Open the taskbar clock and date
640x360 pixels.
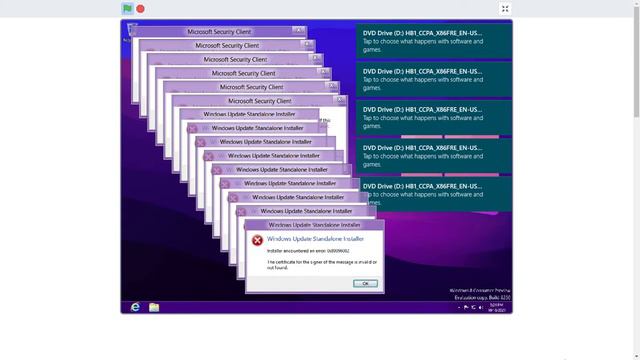tap(497, 308)
